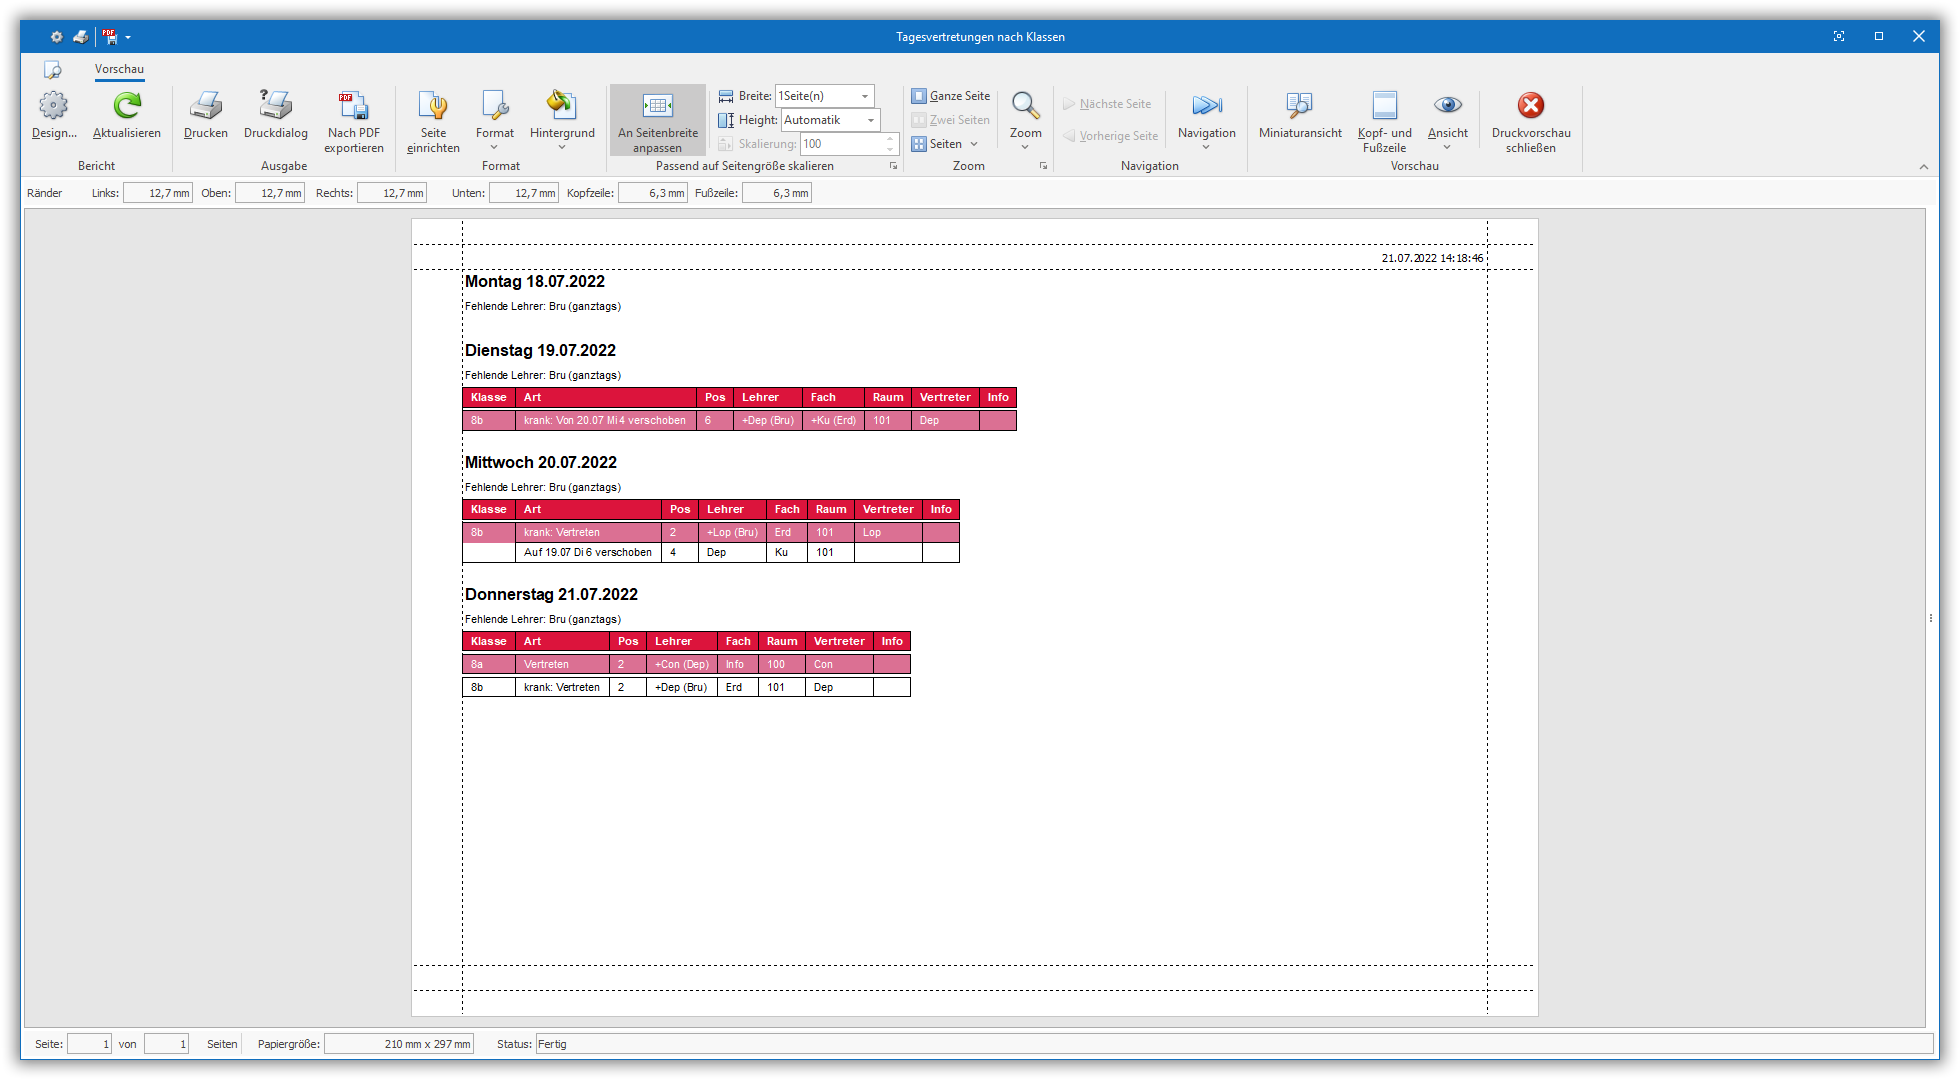This screenshot has width=1960, height=1080.
Task: Select Ganze Seite zoom view
Action: 950,96
